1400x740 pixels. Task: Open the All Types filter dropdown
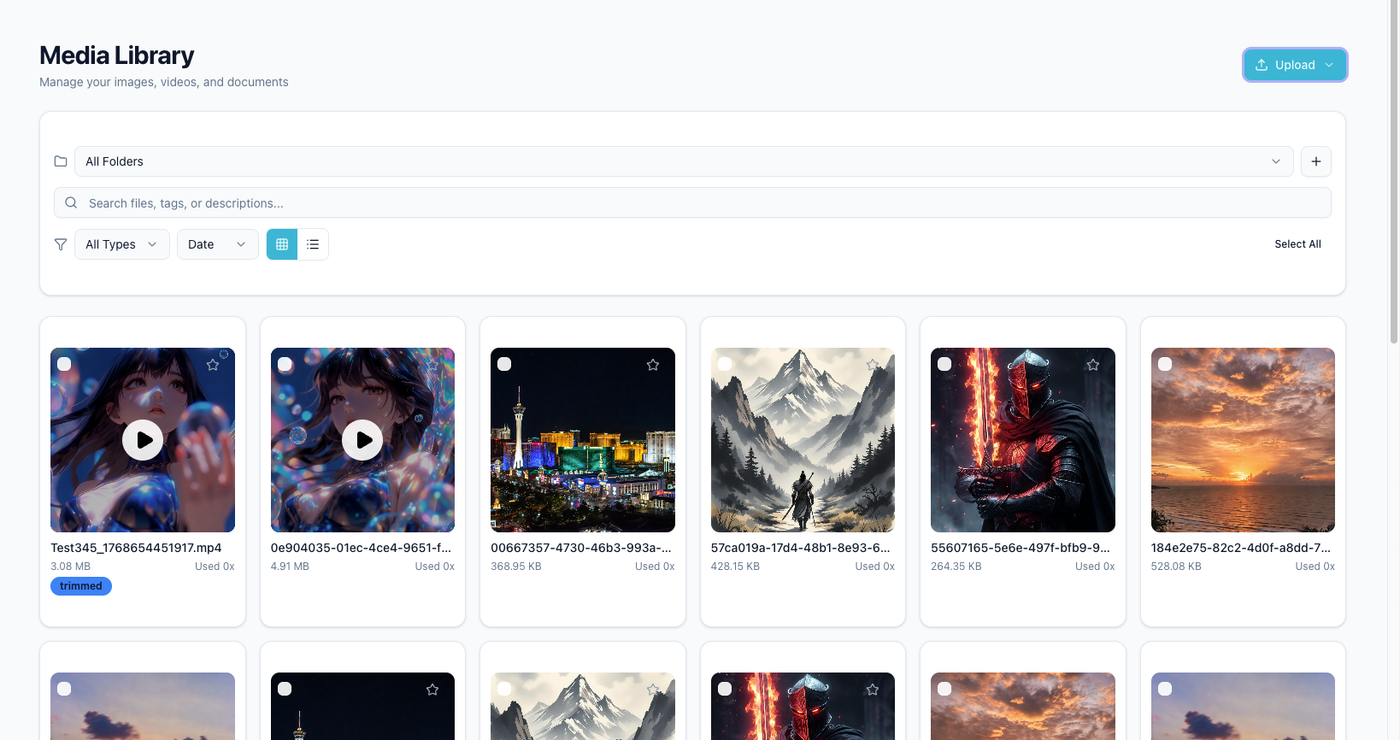coord(122,244)
